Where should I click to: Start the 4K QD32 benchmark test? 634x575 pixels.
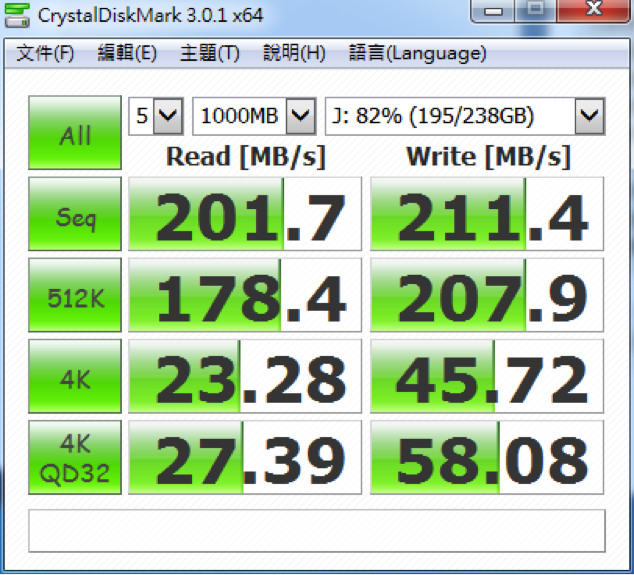pyautogui.click(x=75, y=457)
